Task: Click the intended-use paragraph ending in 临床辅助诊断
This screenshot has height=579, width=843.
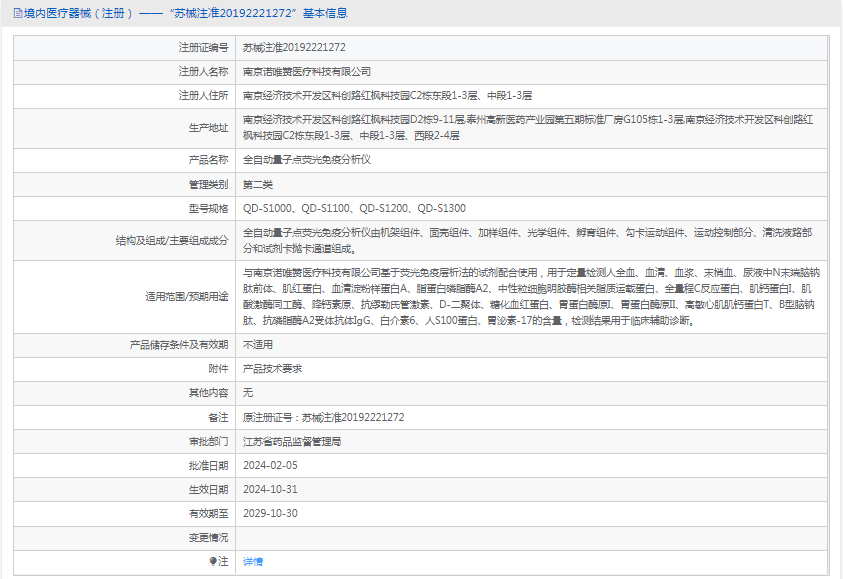Action: click(x=531, y=296)
